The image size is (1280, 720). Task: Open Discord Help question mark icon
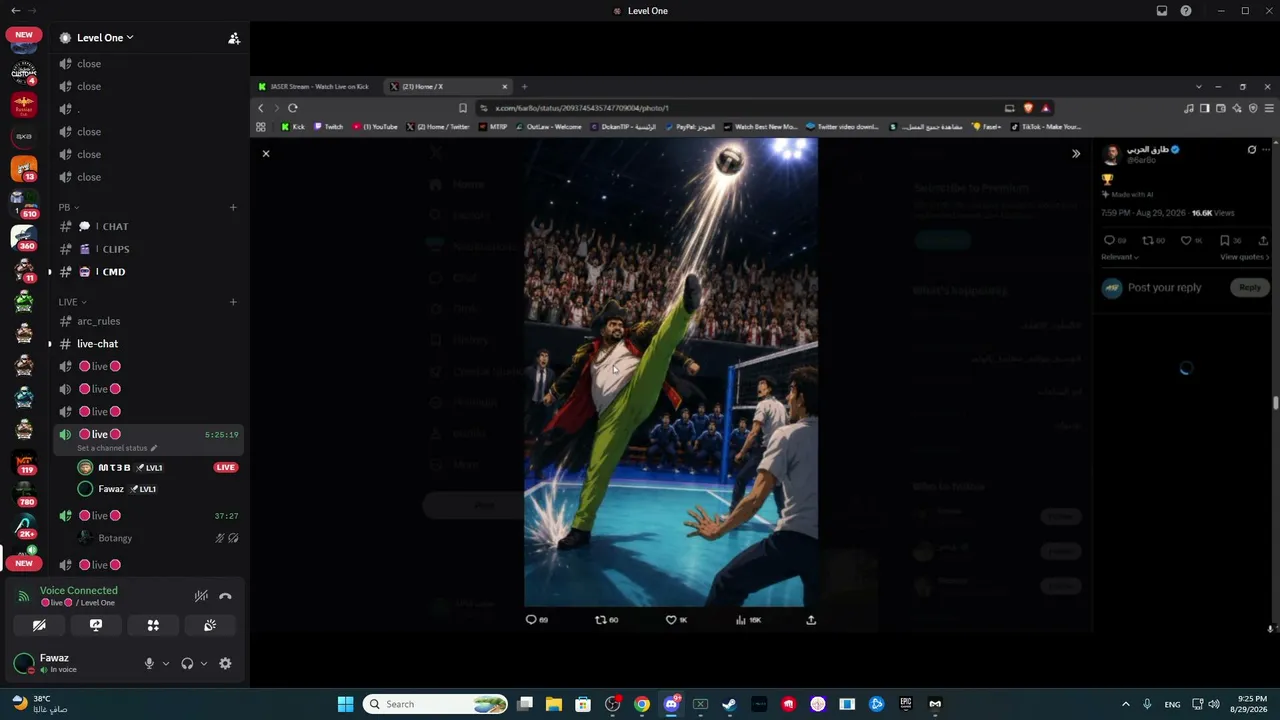coord(1186,11)
